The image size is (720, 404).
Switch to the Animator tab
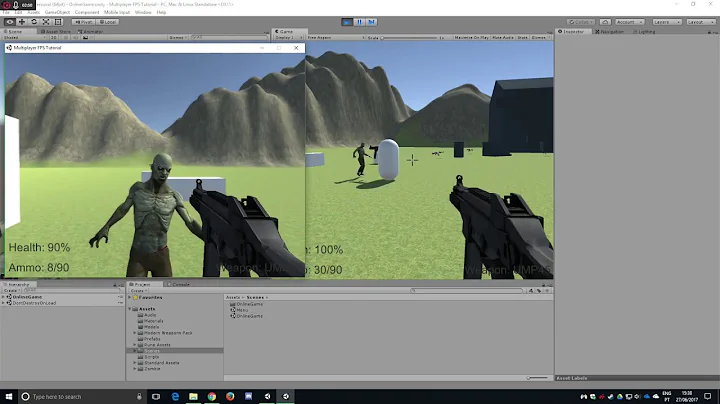[90, 32]
